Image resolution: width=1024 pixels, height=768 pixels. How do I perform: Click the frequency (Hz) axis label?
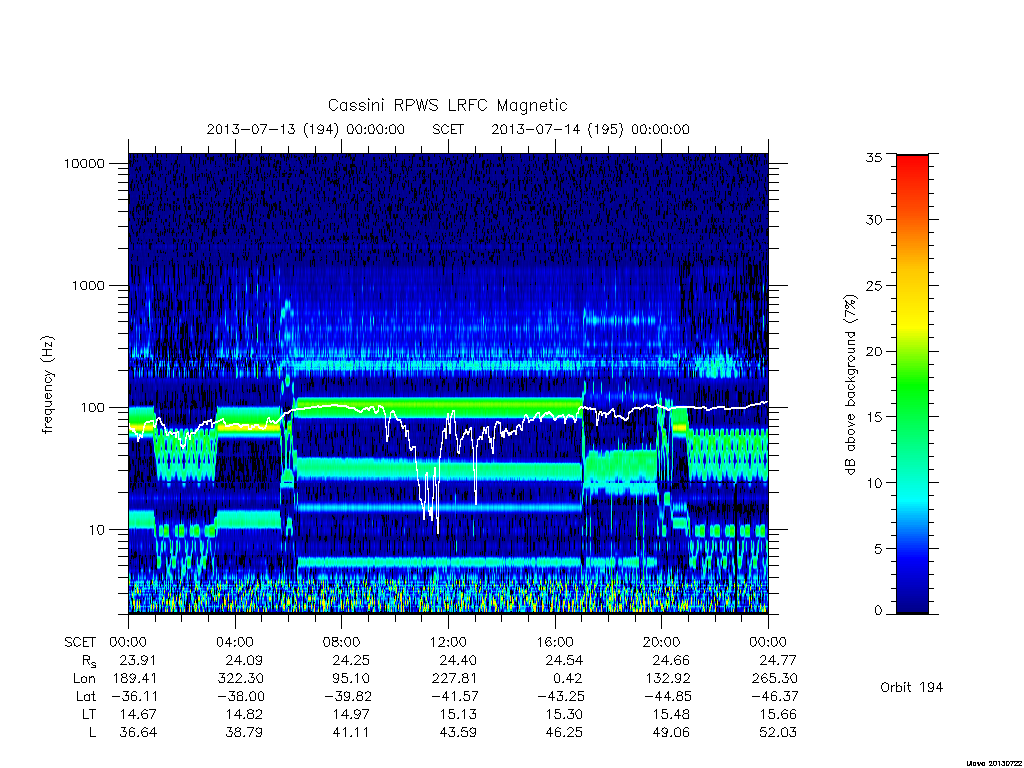click(47, 384)
